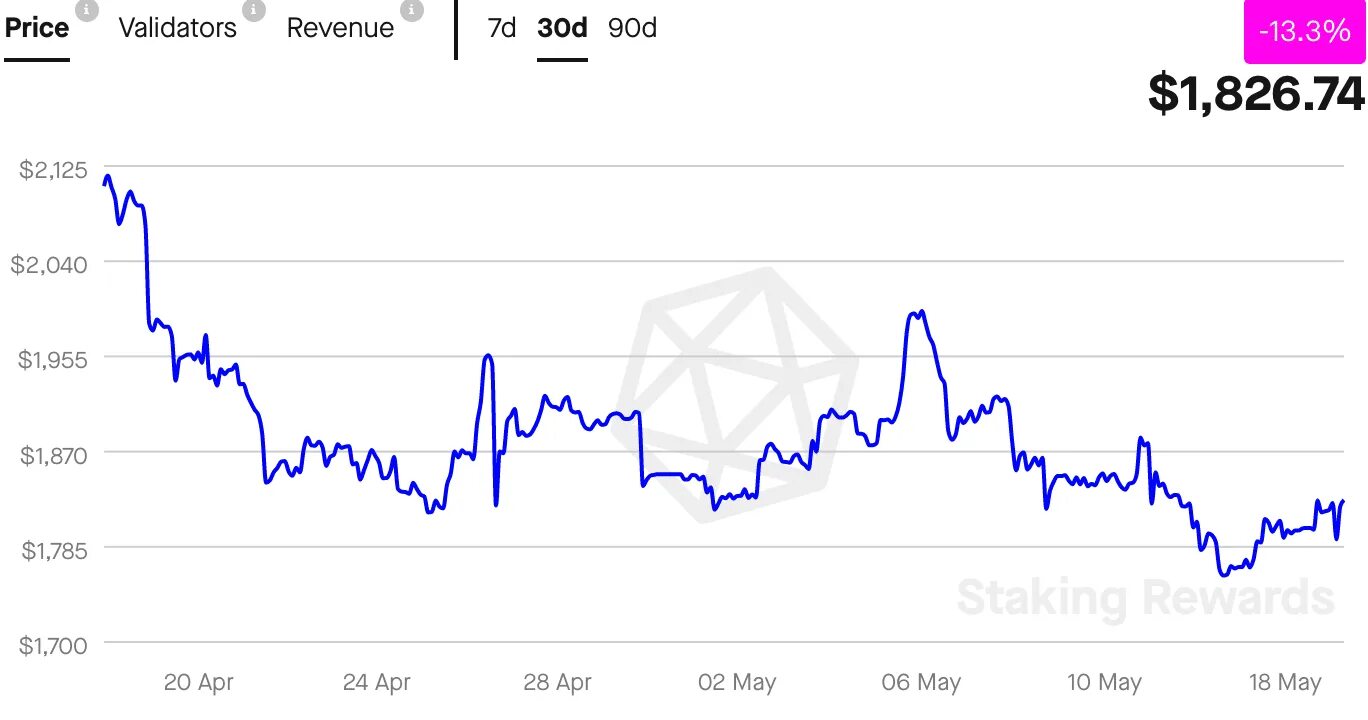Click the $1,955 y-axis label
Viewport: 1368px width, 720px height.
pyautogui.click(x=53, y=359)
